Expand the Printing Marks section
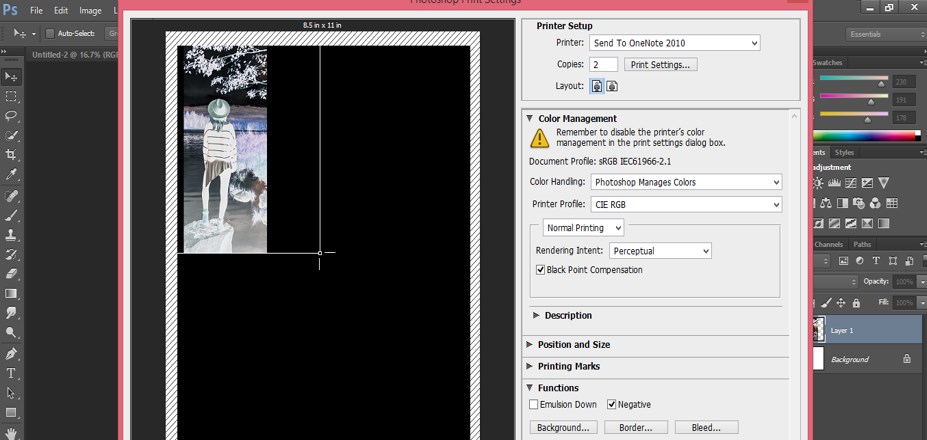The width and height of the screenshot is (927, 440). 530,366
